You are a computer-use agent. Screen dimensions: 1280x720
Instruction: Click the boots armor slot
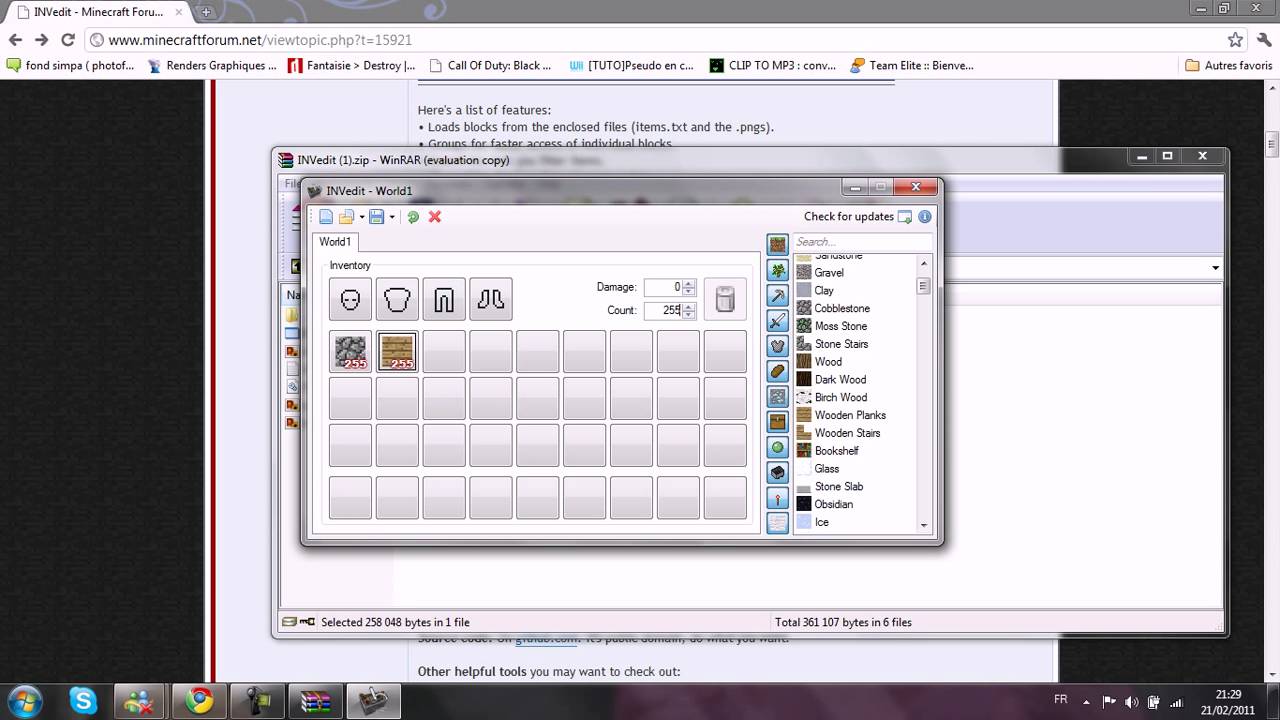click(x=491, y=299)
